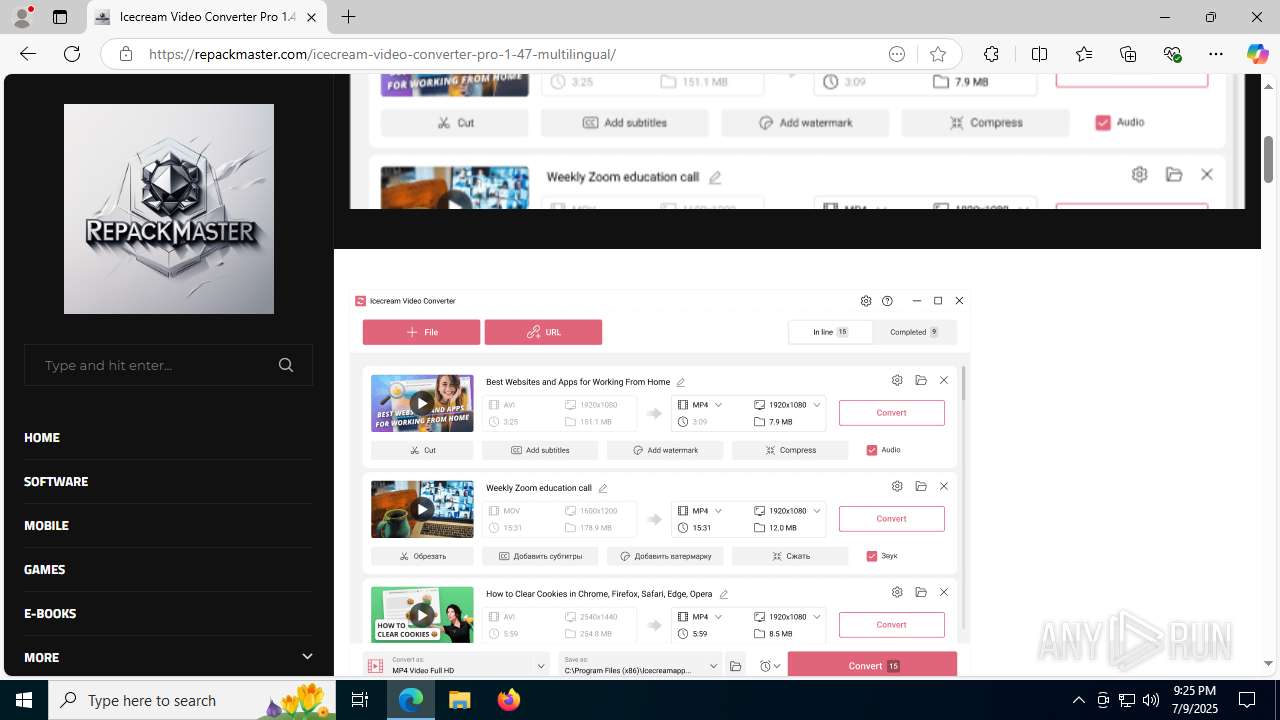Click the URL add button
This screenshot has width=1280, height=720.
pos(543,332)
